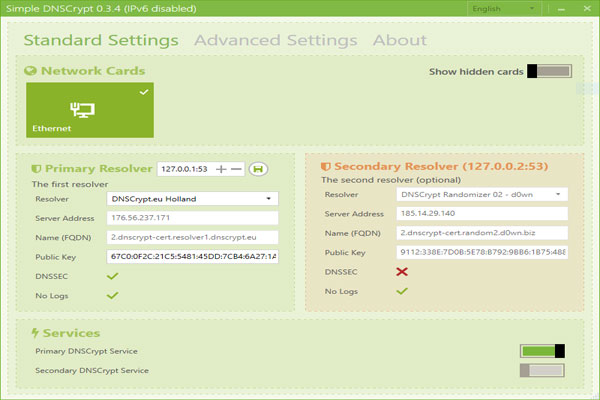Select the Ethernet network card tile
600x400 pixels.
tap(90, 110)
